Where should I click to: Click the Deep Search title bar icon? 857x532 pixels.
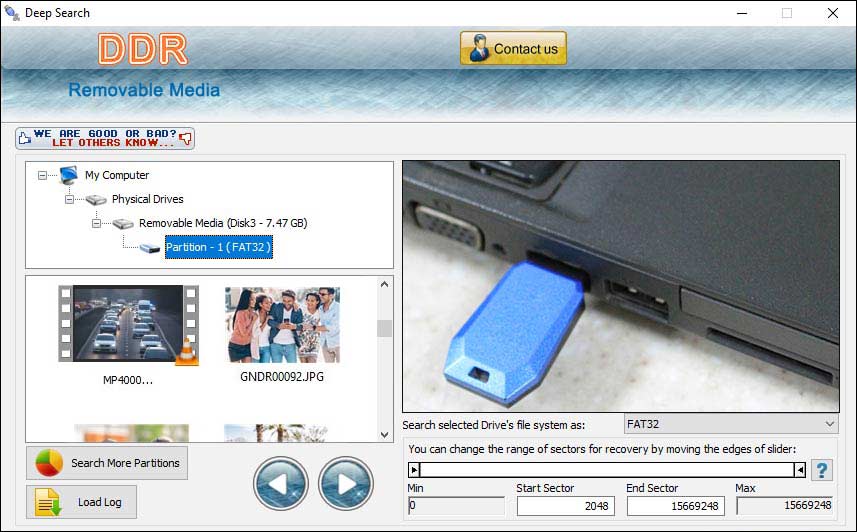tap(11, 13)
